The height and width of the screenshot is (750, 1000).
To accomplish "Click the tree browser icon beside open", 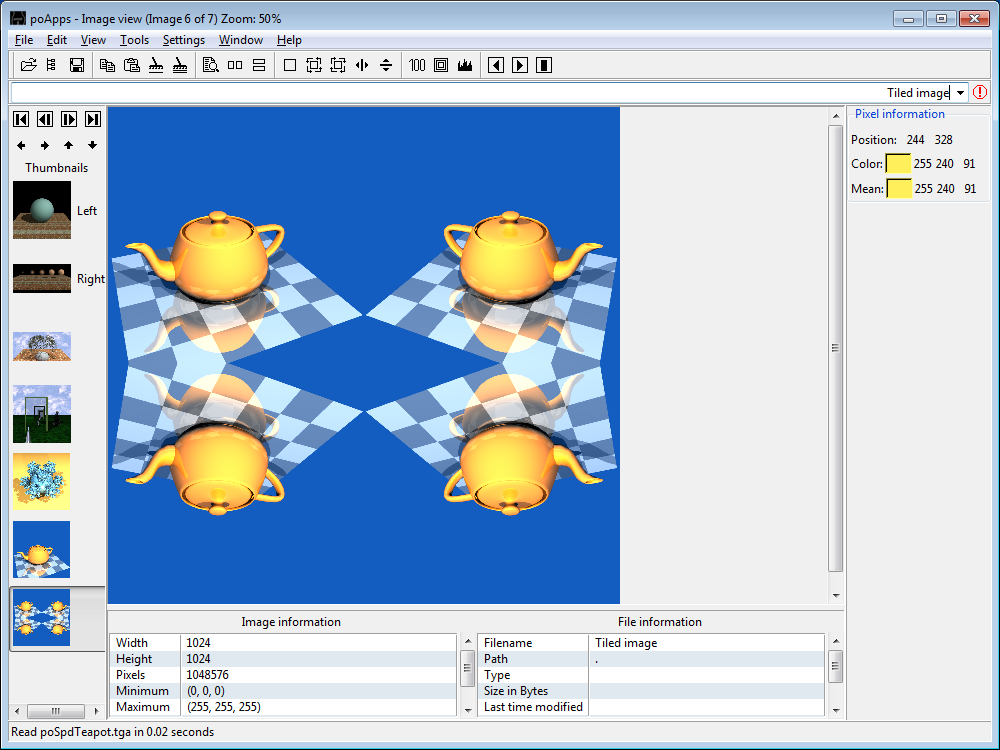I will [52, 65].
